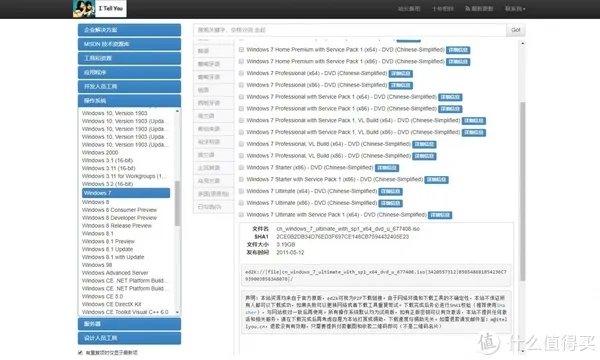Check Windows 7 Ultimate (x64) DVD box
Screen dimensions: 600x360
point(241,191)
